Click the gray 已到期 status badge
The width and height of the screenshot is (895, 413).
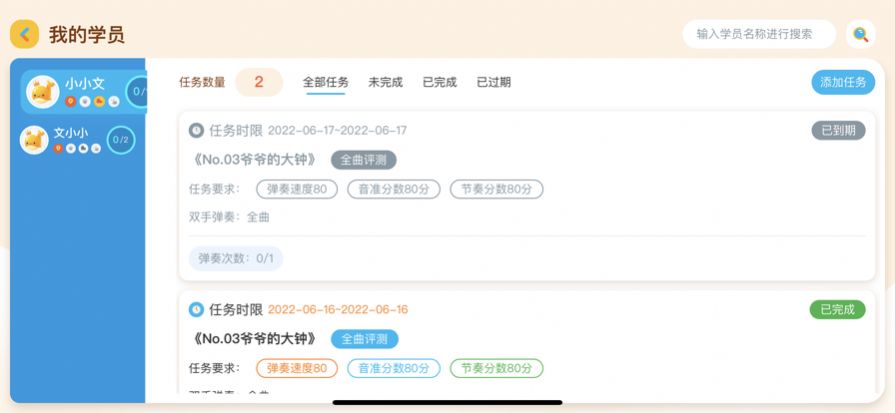pos(838,130)
